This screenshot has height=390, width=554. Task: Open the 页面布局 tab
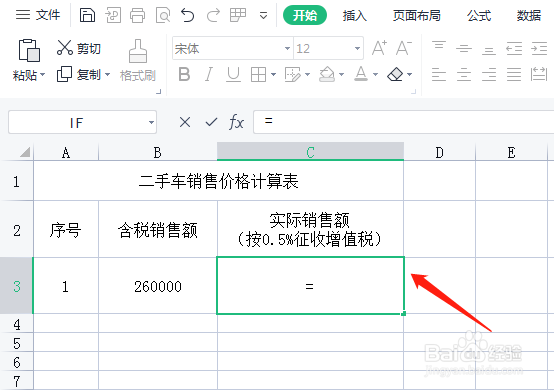[417, 16]
